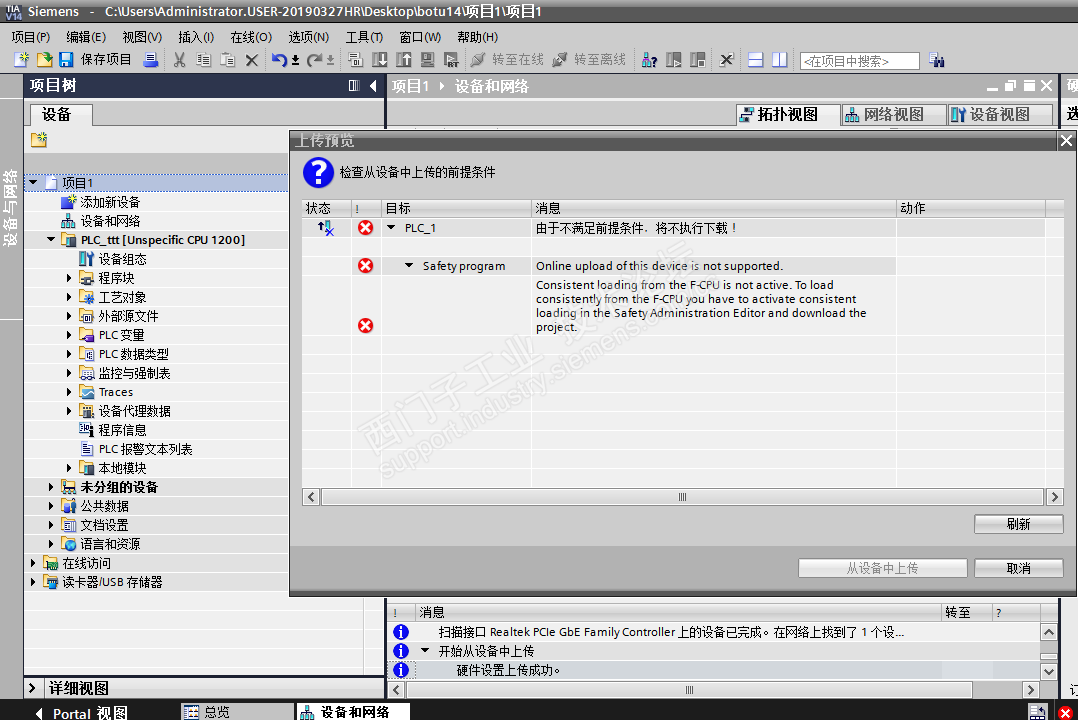Screen dimensions: 1078x720
Task: Click the gray redo arrow icon
Action: click(314, 60)
